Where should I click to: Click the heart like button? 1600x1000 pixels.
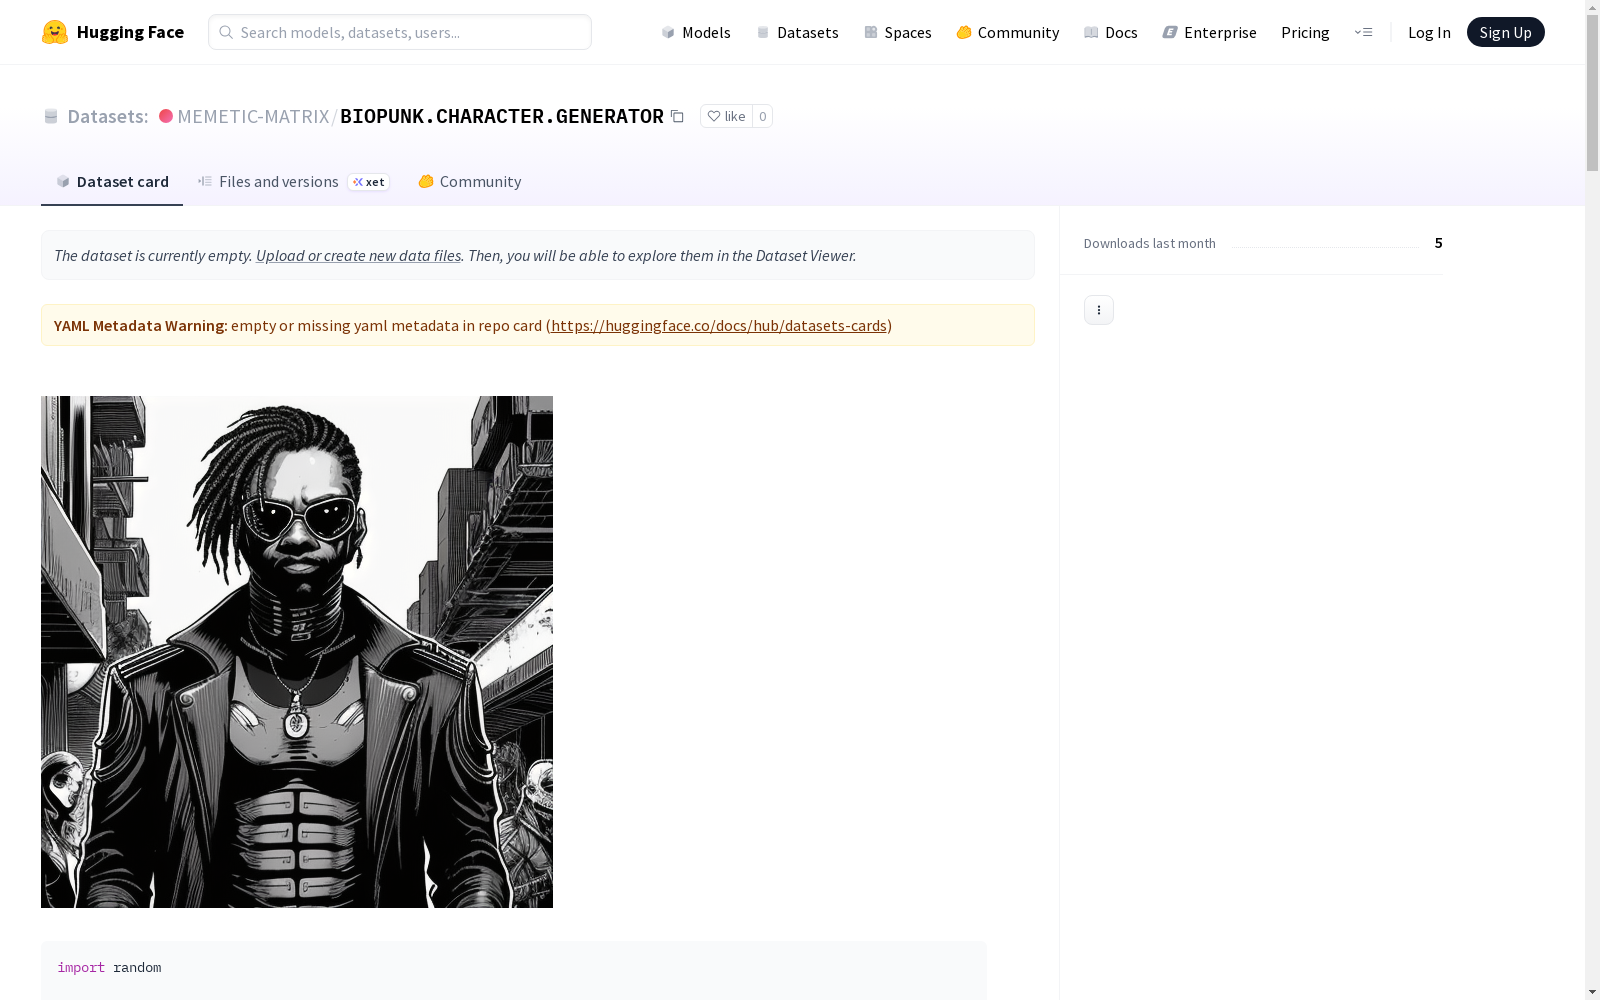(727, 116)
